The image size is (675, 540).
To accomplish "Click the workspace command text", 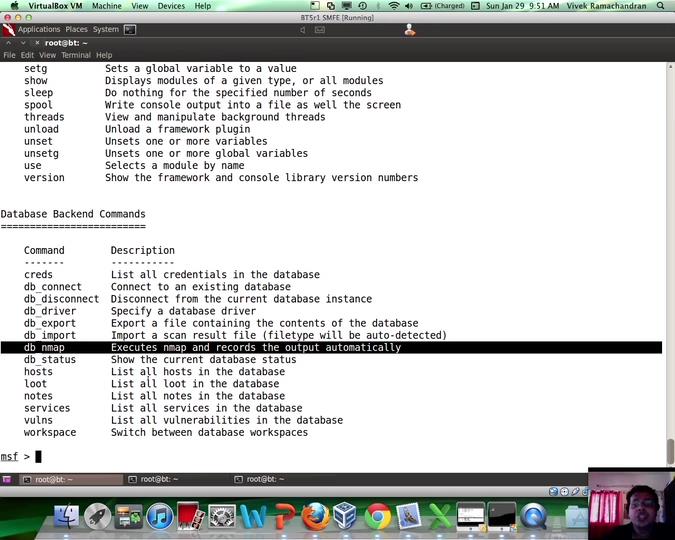I will tap(50, 432).
